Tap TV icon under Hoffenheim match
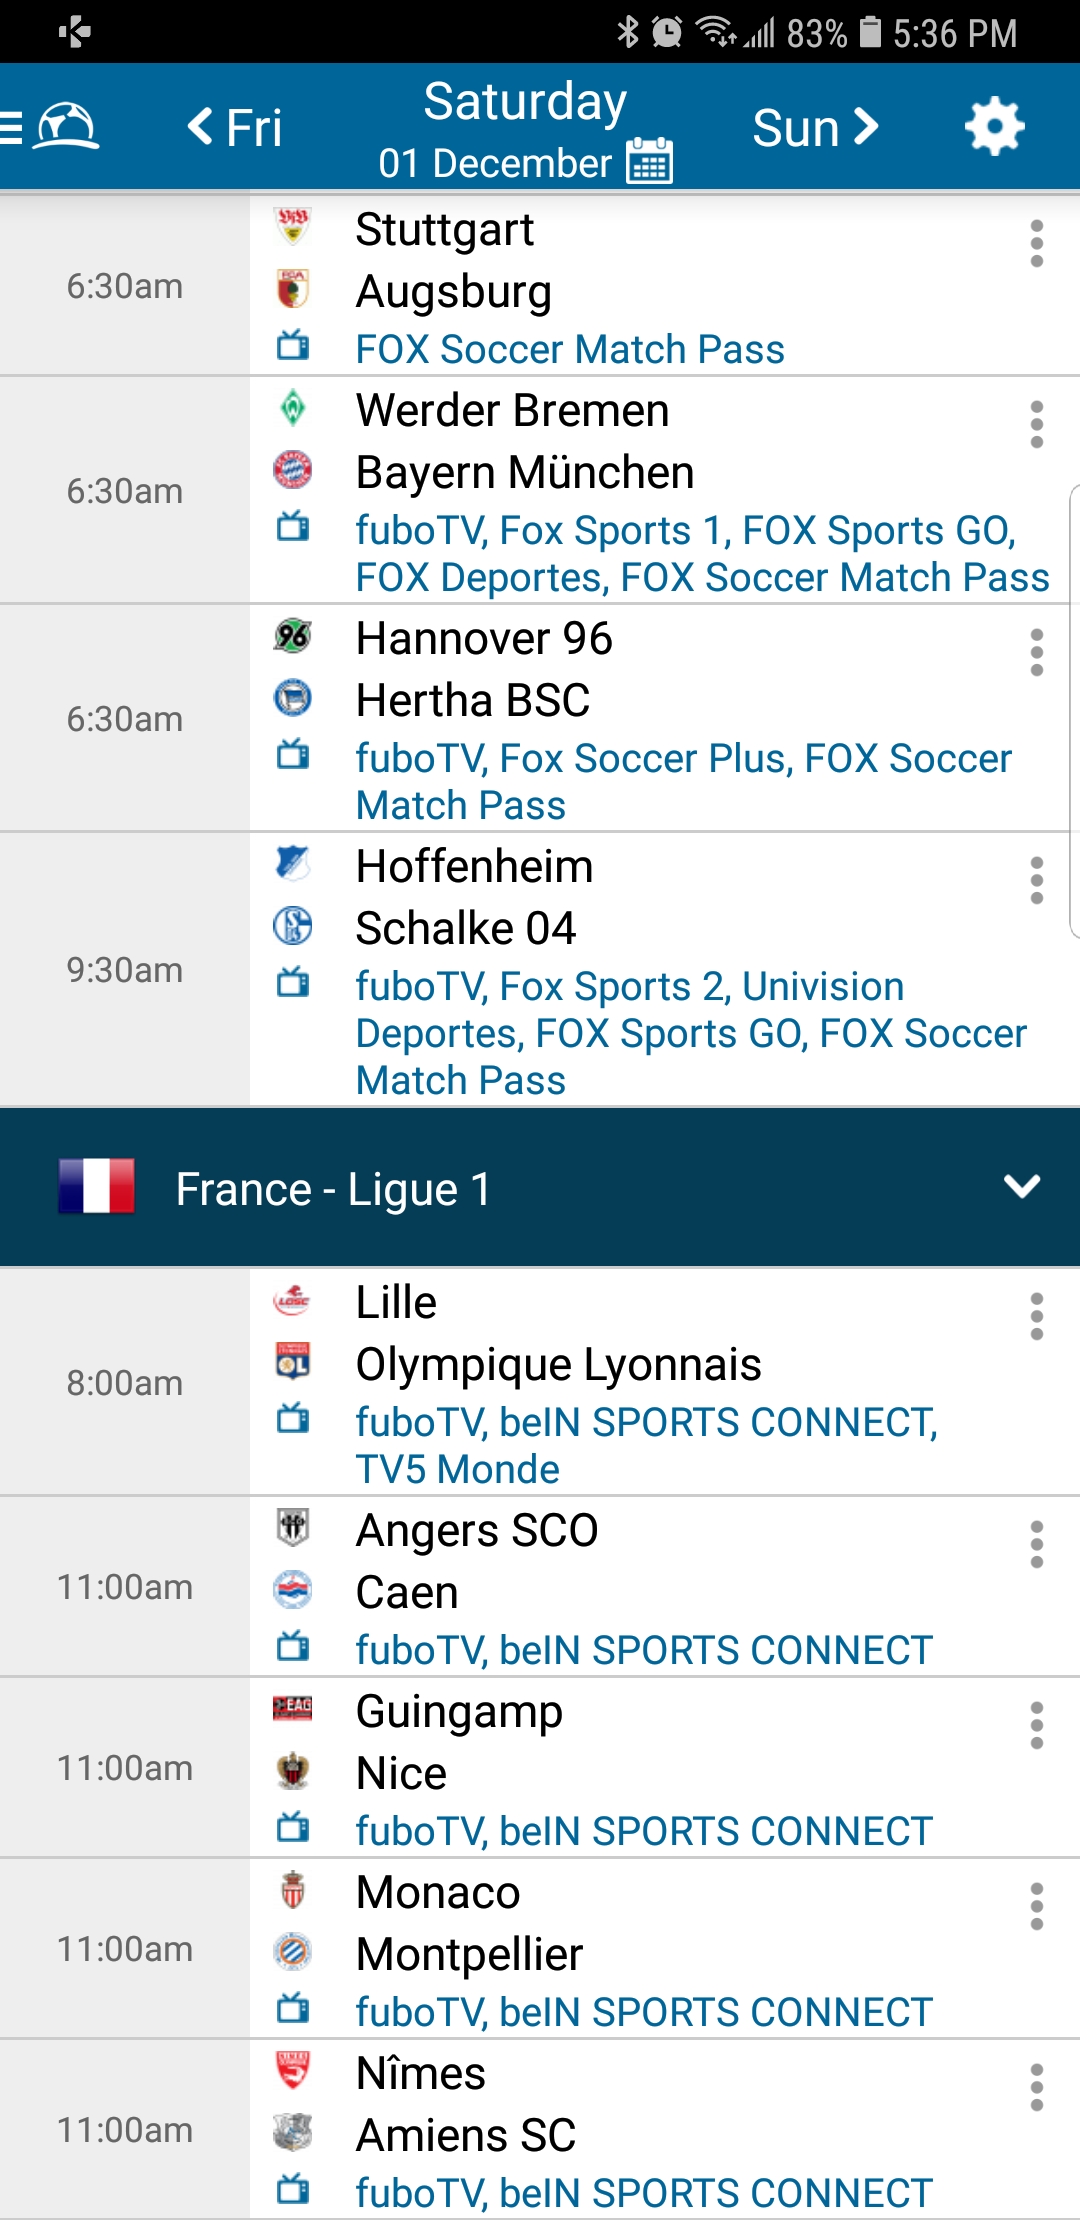 pos(293,984)
